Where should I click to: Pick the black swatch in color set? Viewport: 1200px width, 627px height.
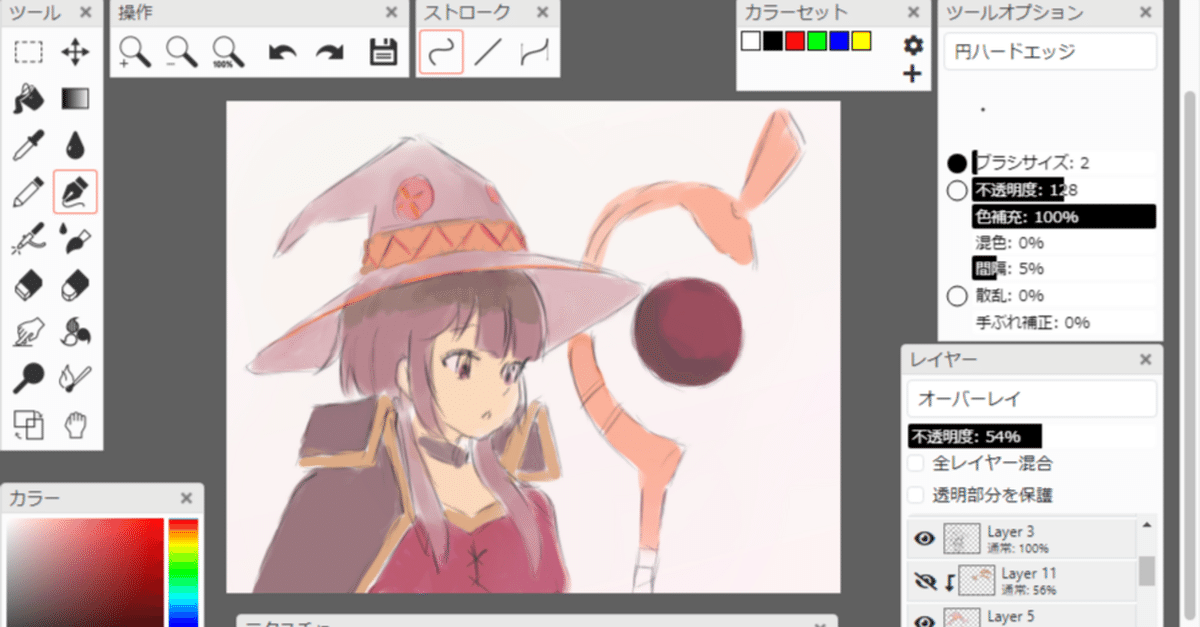[x=773, y=41]
